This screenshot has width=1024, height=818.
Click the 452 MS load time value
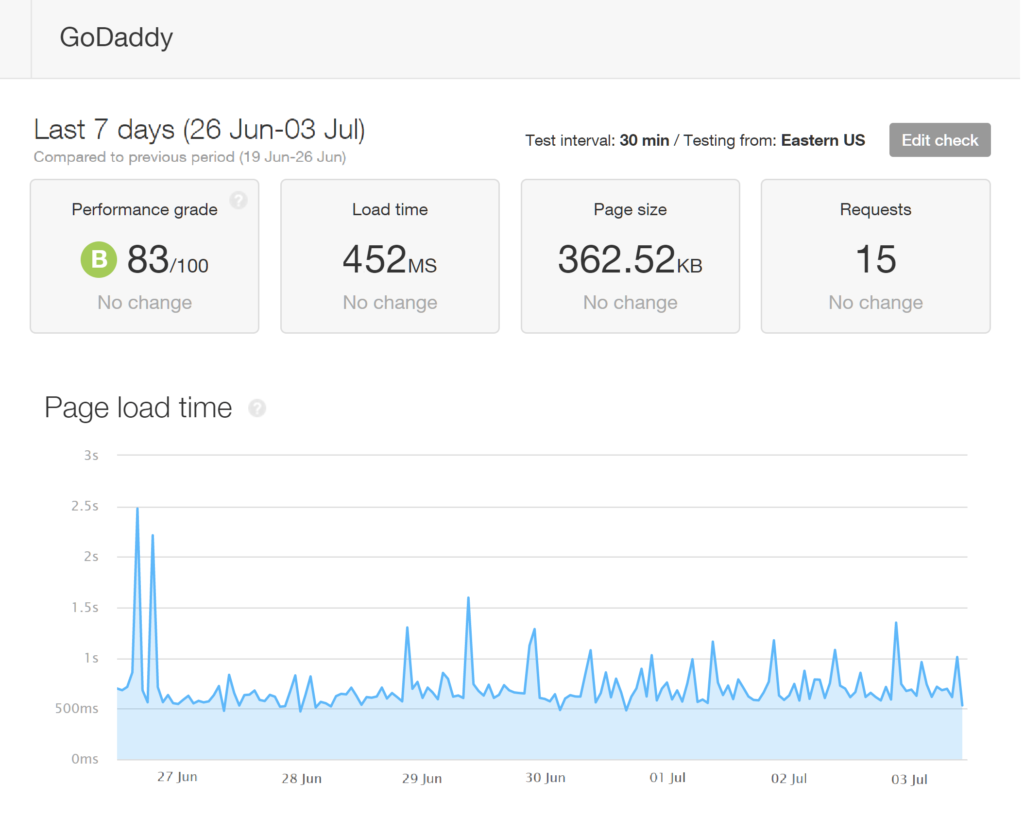[x=390, y=260]
